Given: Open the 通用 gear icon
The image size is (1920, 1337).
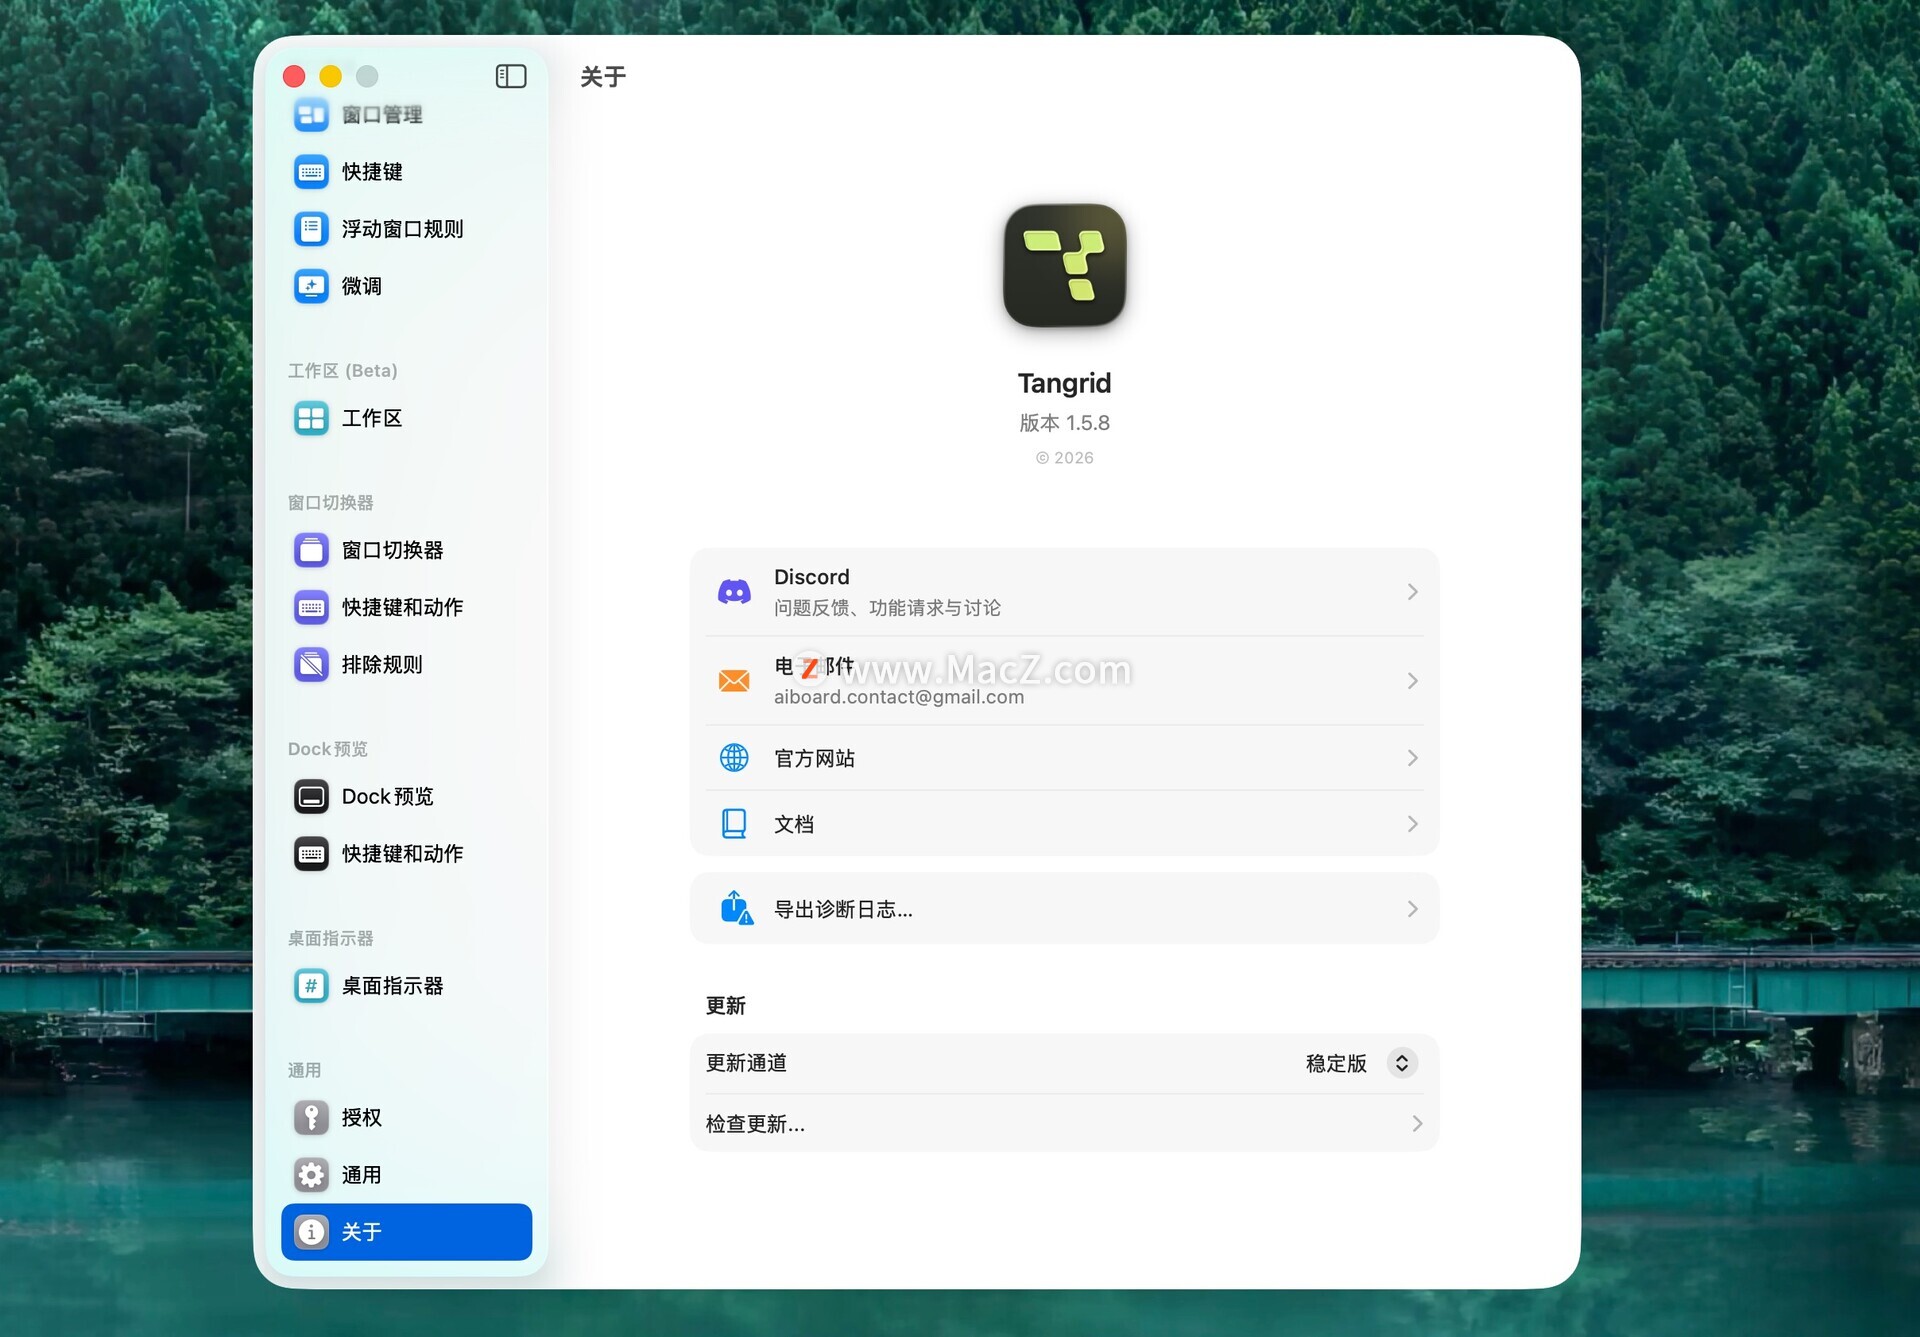Looking at the screenshot, I should 311,1174.
